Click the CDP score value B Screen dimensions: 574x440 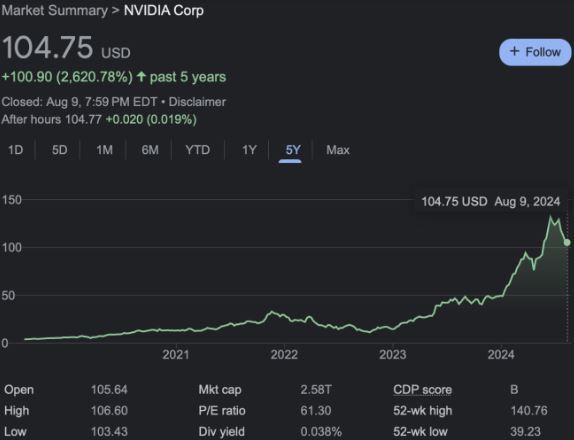point(514,389)
